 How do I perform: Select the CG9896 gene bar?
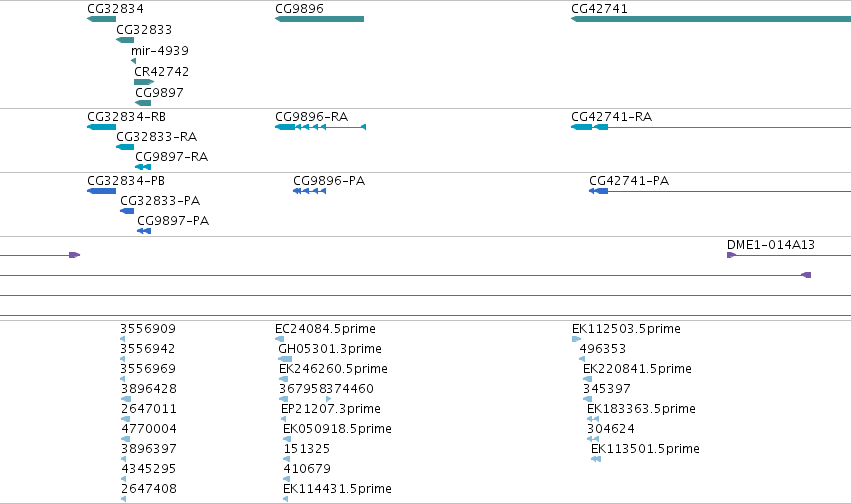(320, 19)
